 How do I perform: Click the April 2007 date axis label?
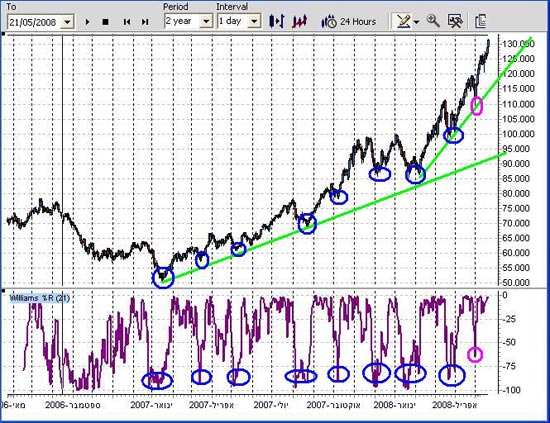coord(212,405)
